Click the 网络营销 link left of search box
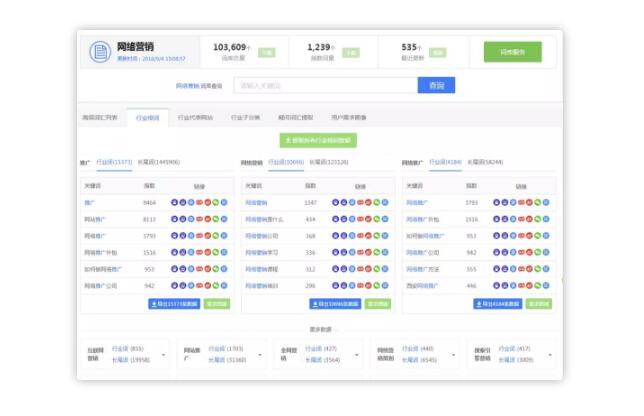The height and width of the screenshot is (416, 644). [188, 86]
